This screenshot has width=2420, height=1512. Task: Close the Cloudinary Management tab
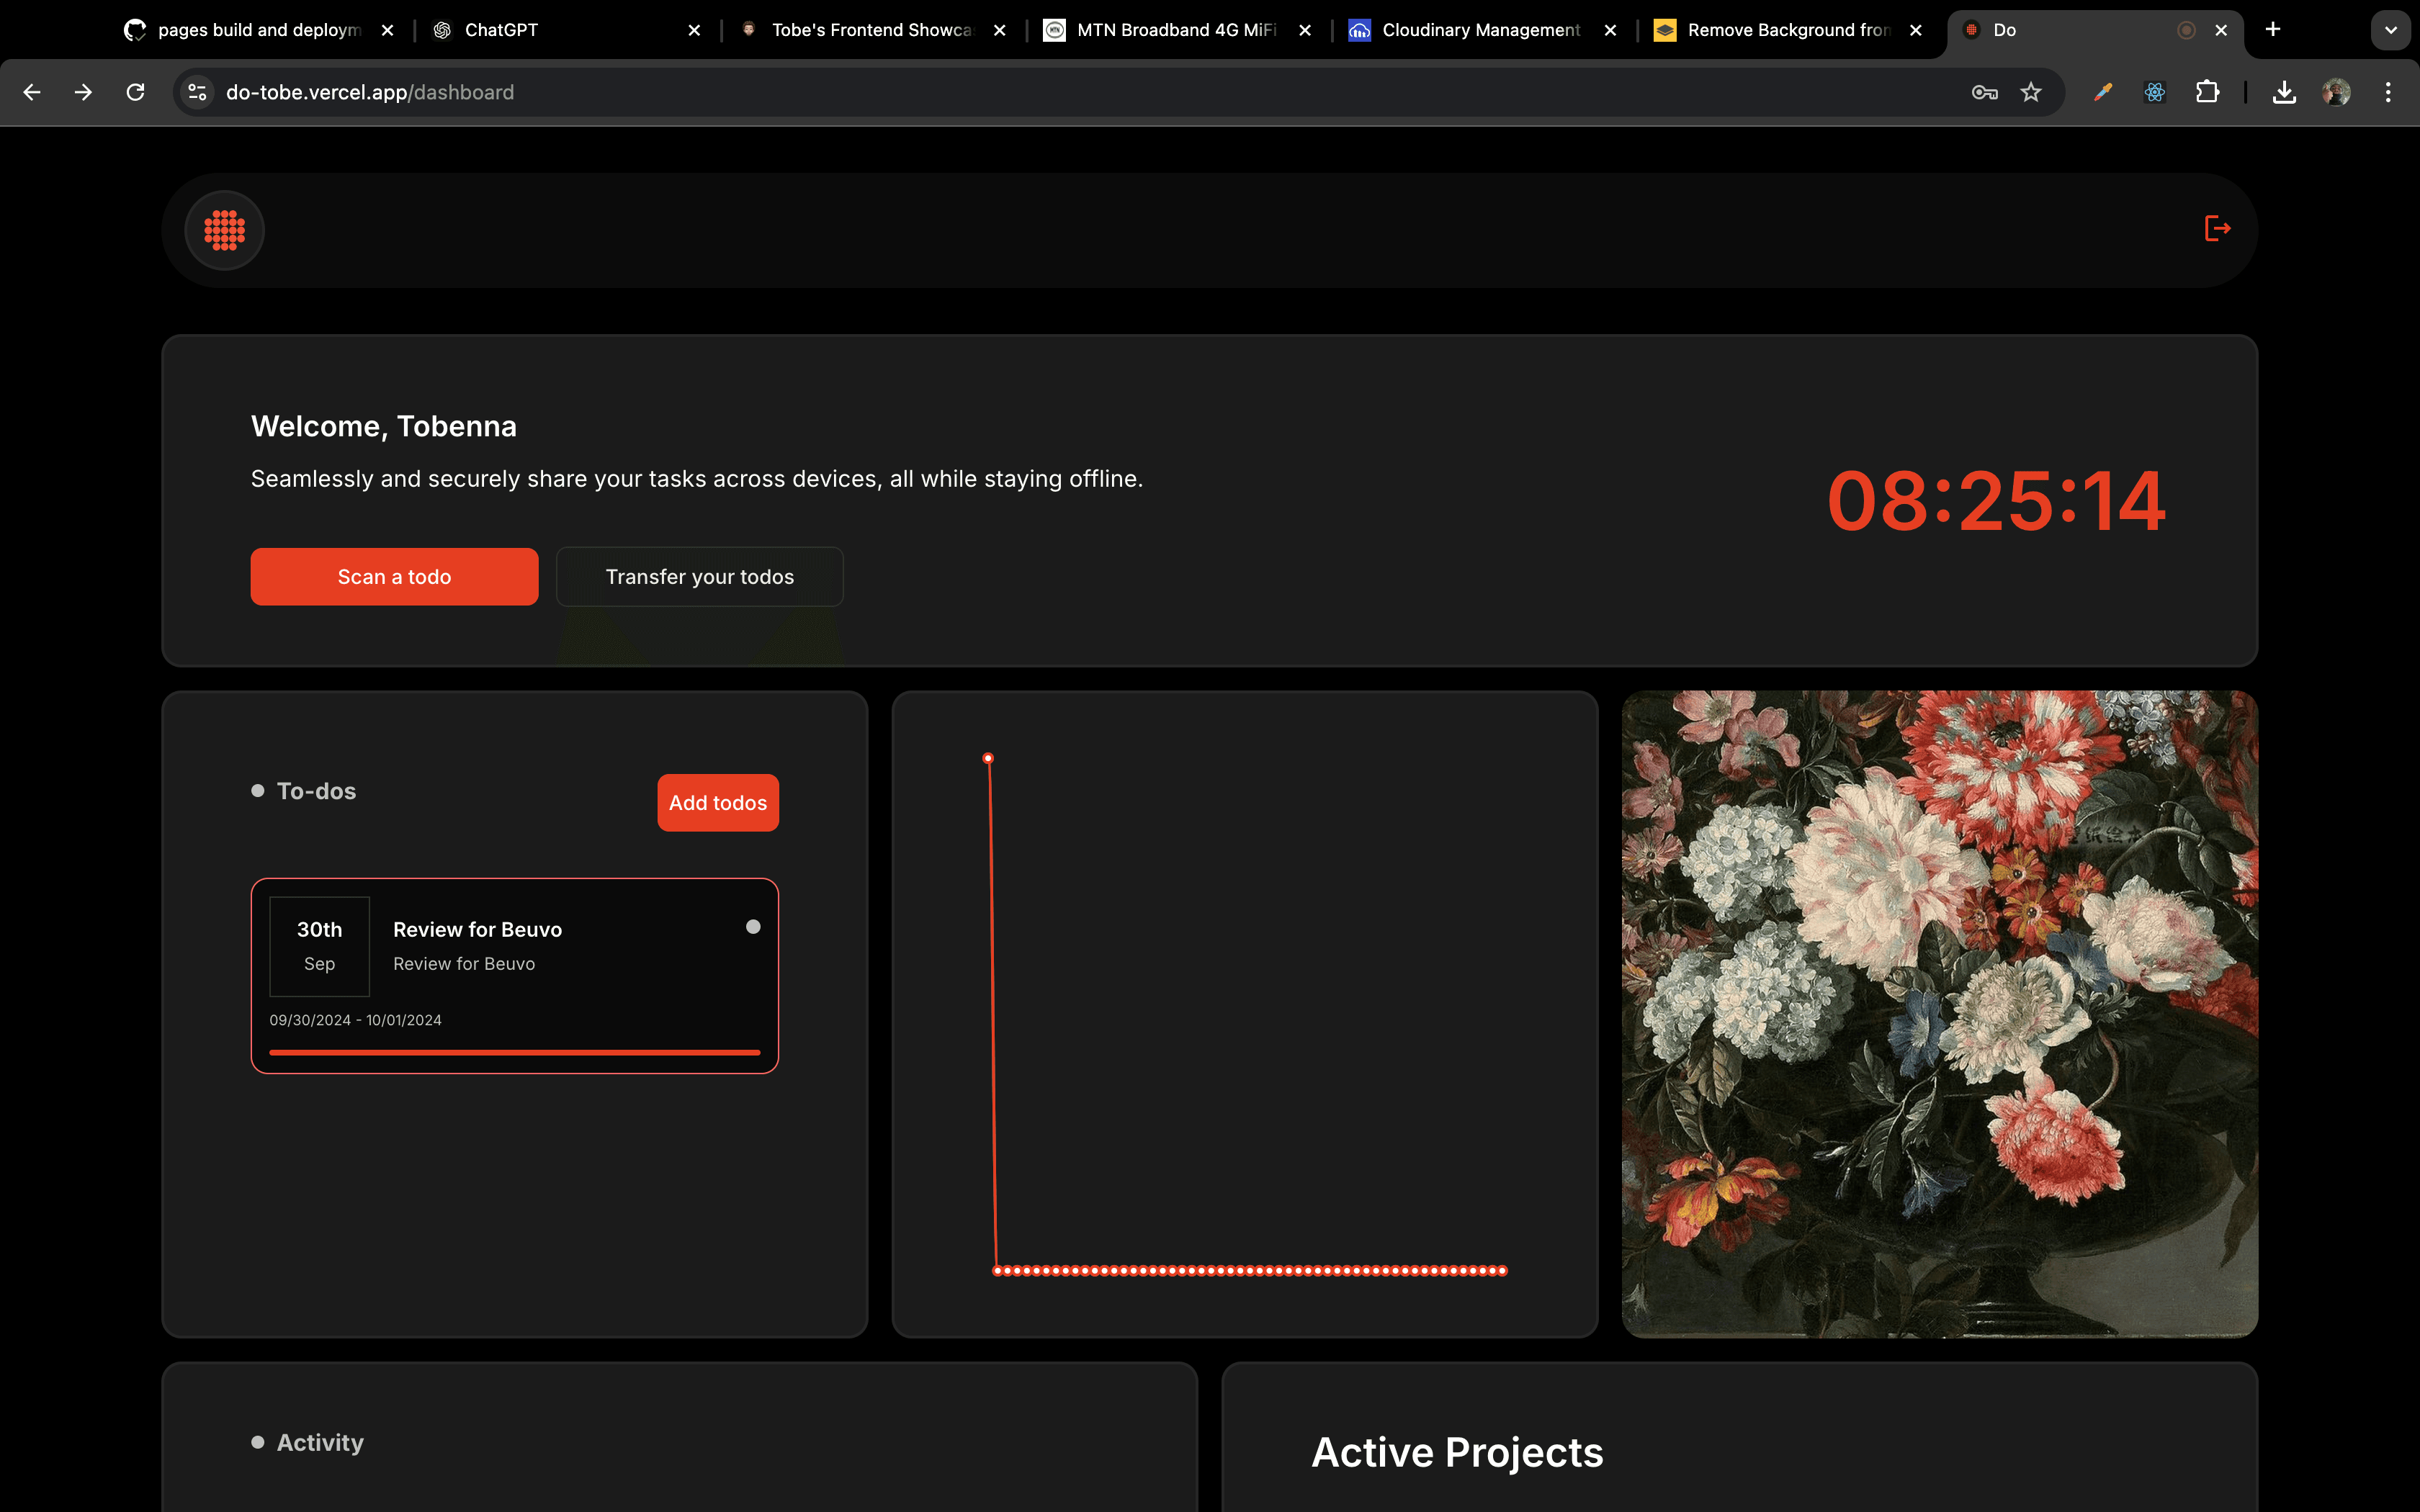pos(1610,30)
